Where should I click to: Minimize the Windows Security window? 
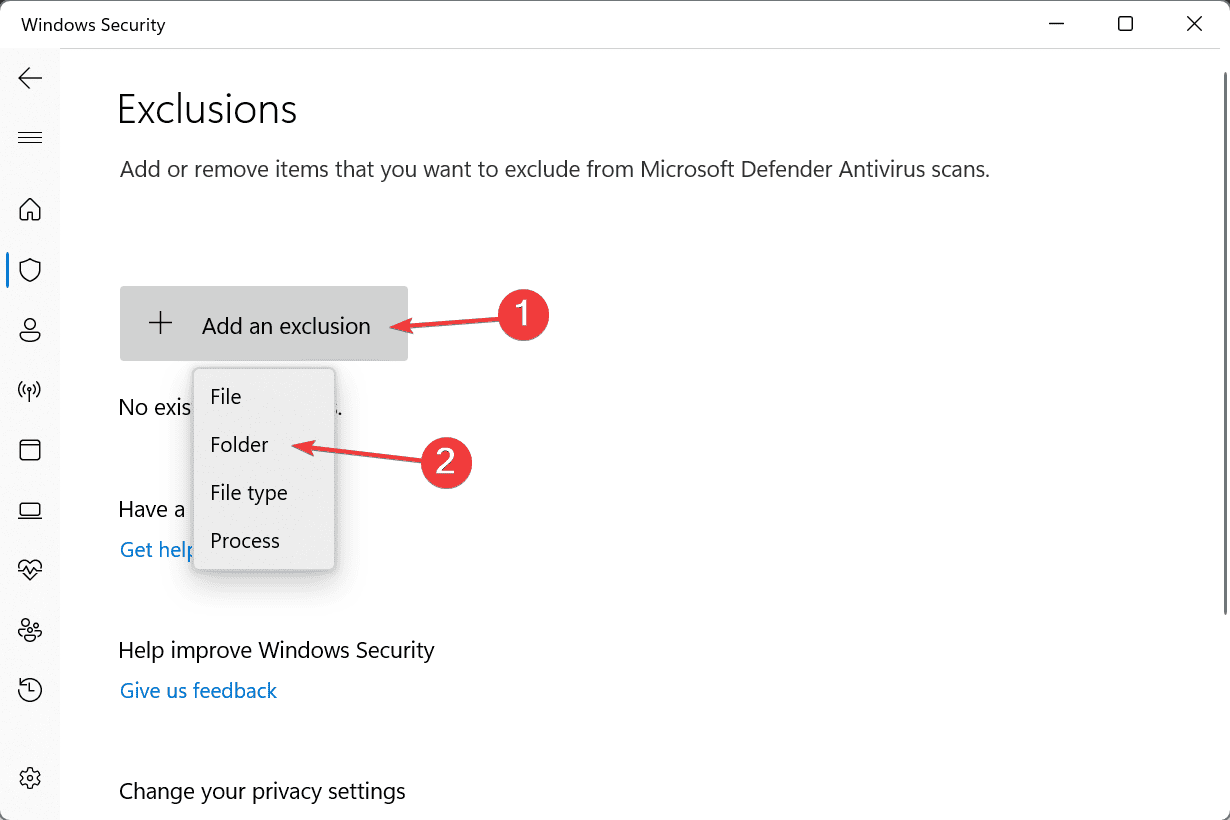click(1058, 24)
